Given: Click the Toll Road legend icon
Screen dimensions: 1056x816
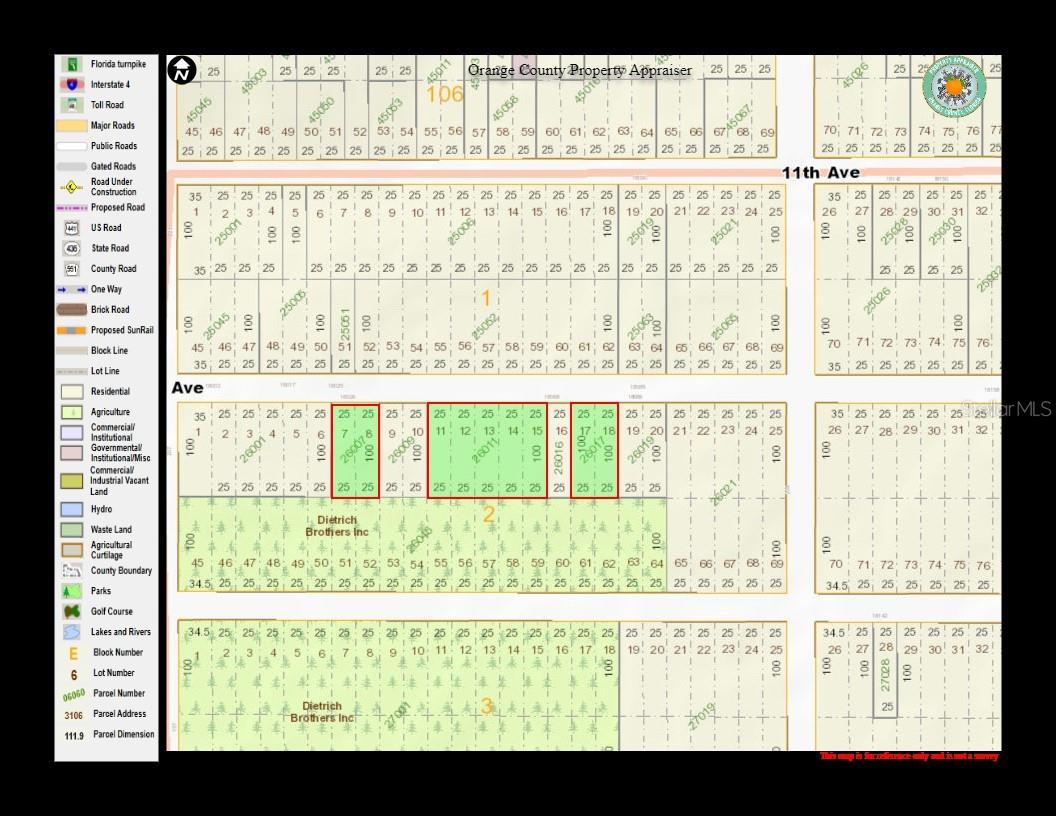Looking at the screenshot, I should (x=72, y=105).
